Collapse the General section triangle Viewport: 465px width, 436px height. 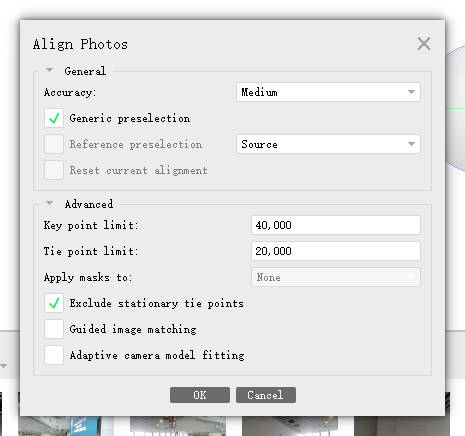point(49,70)
